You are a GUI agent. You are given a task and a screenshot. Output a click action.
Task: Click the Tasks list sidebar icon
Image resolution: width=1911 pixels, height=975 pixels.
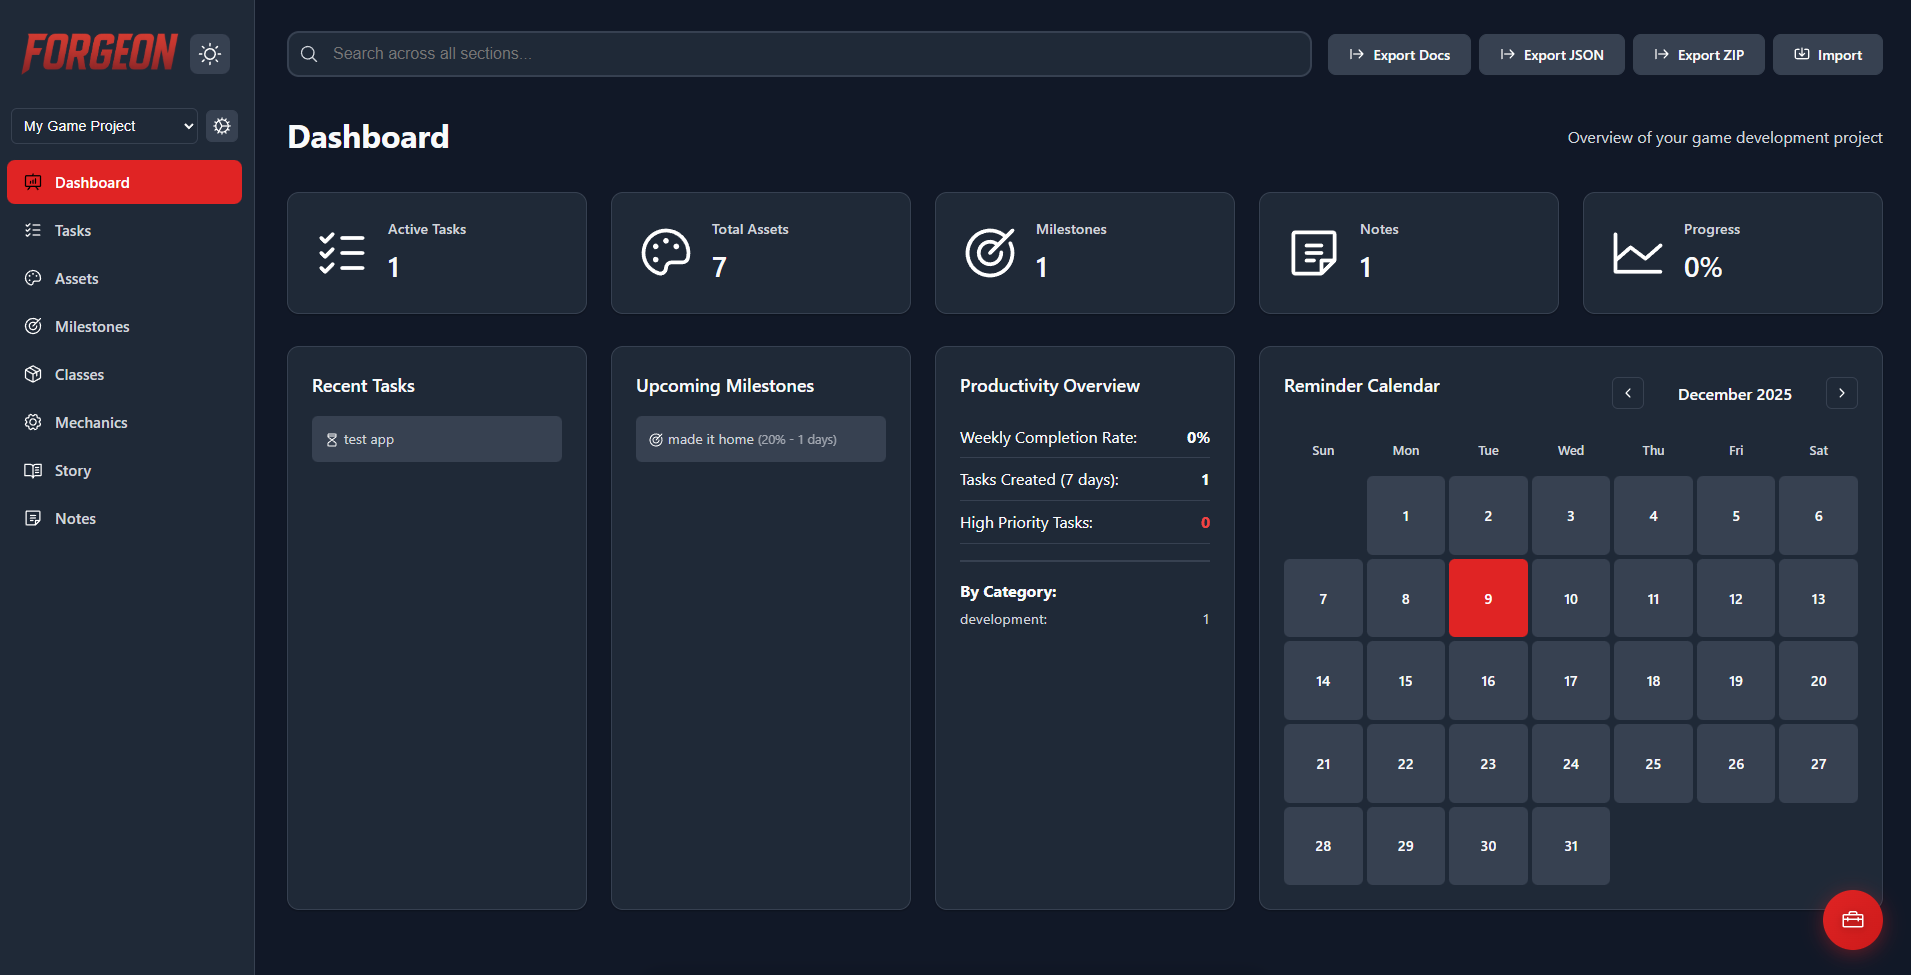click(x=33, y=230)
